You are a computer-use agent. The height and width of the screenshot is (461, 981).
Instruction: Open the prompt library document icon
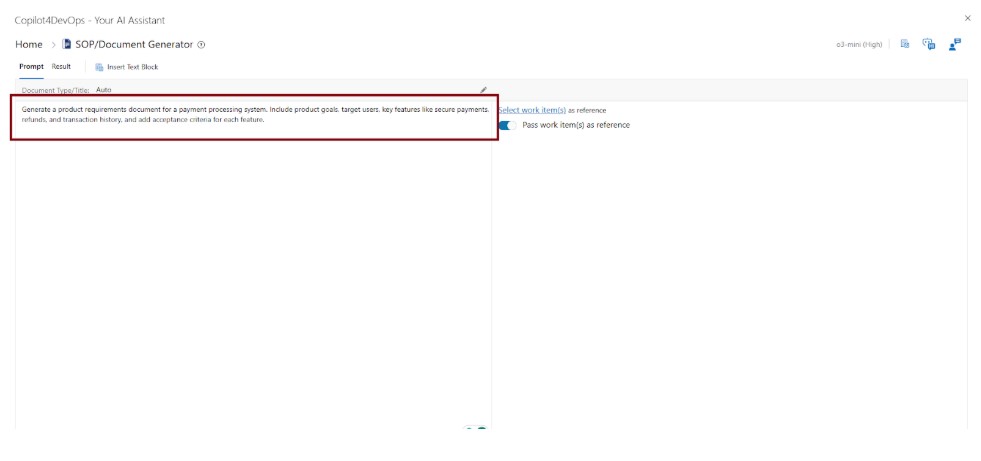905,44
